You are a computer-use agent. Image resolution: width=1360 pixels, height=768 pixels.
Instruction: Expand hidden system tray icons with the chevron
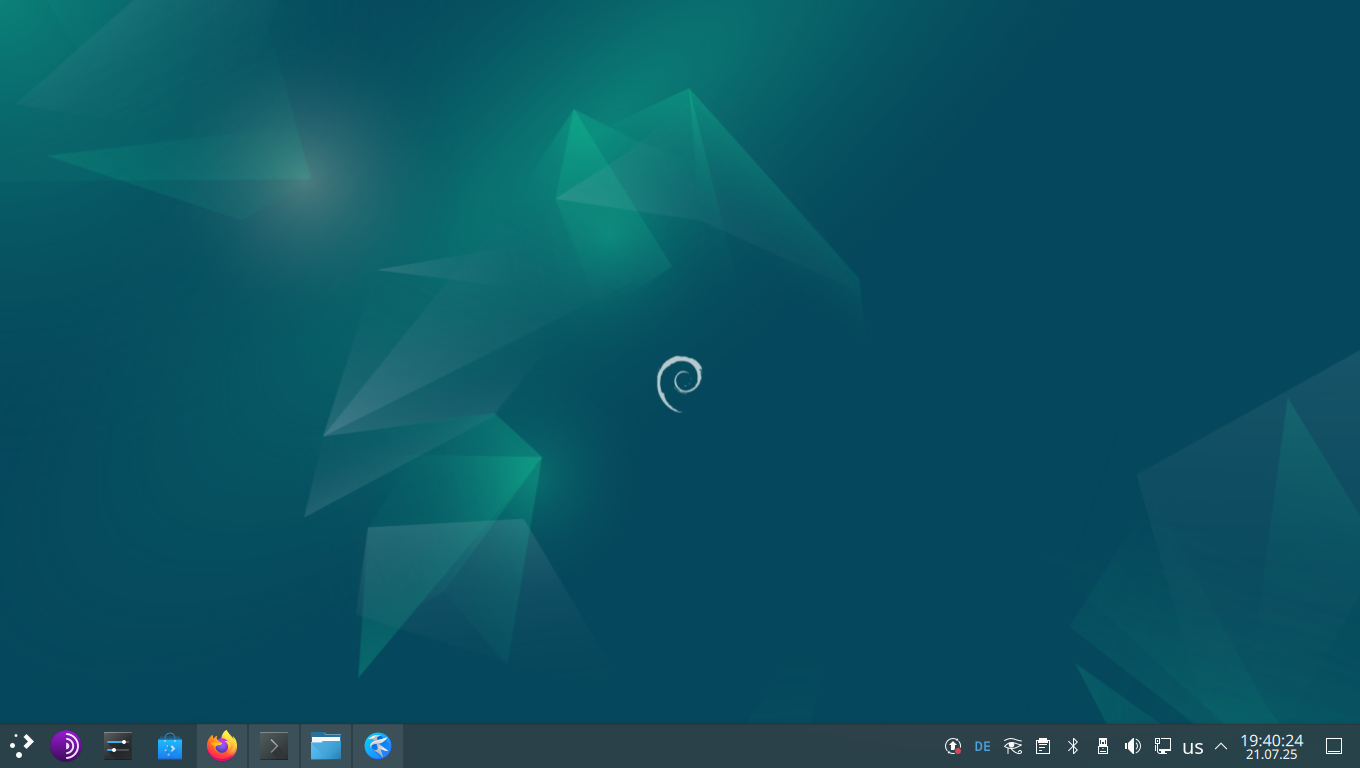tap(1221, 746)
